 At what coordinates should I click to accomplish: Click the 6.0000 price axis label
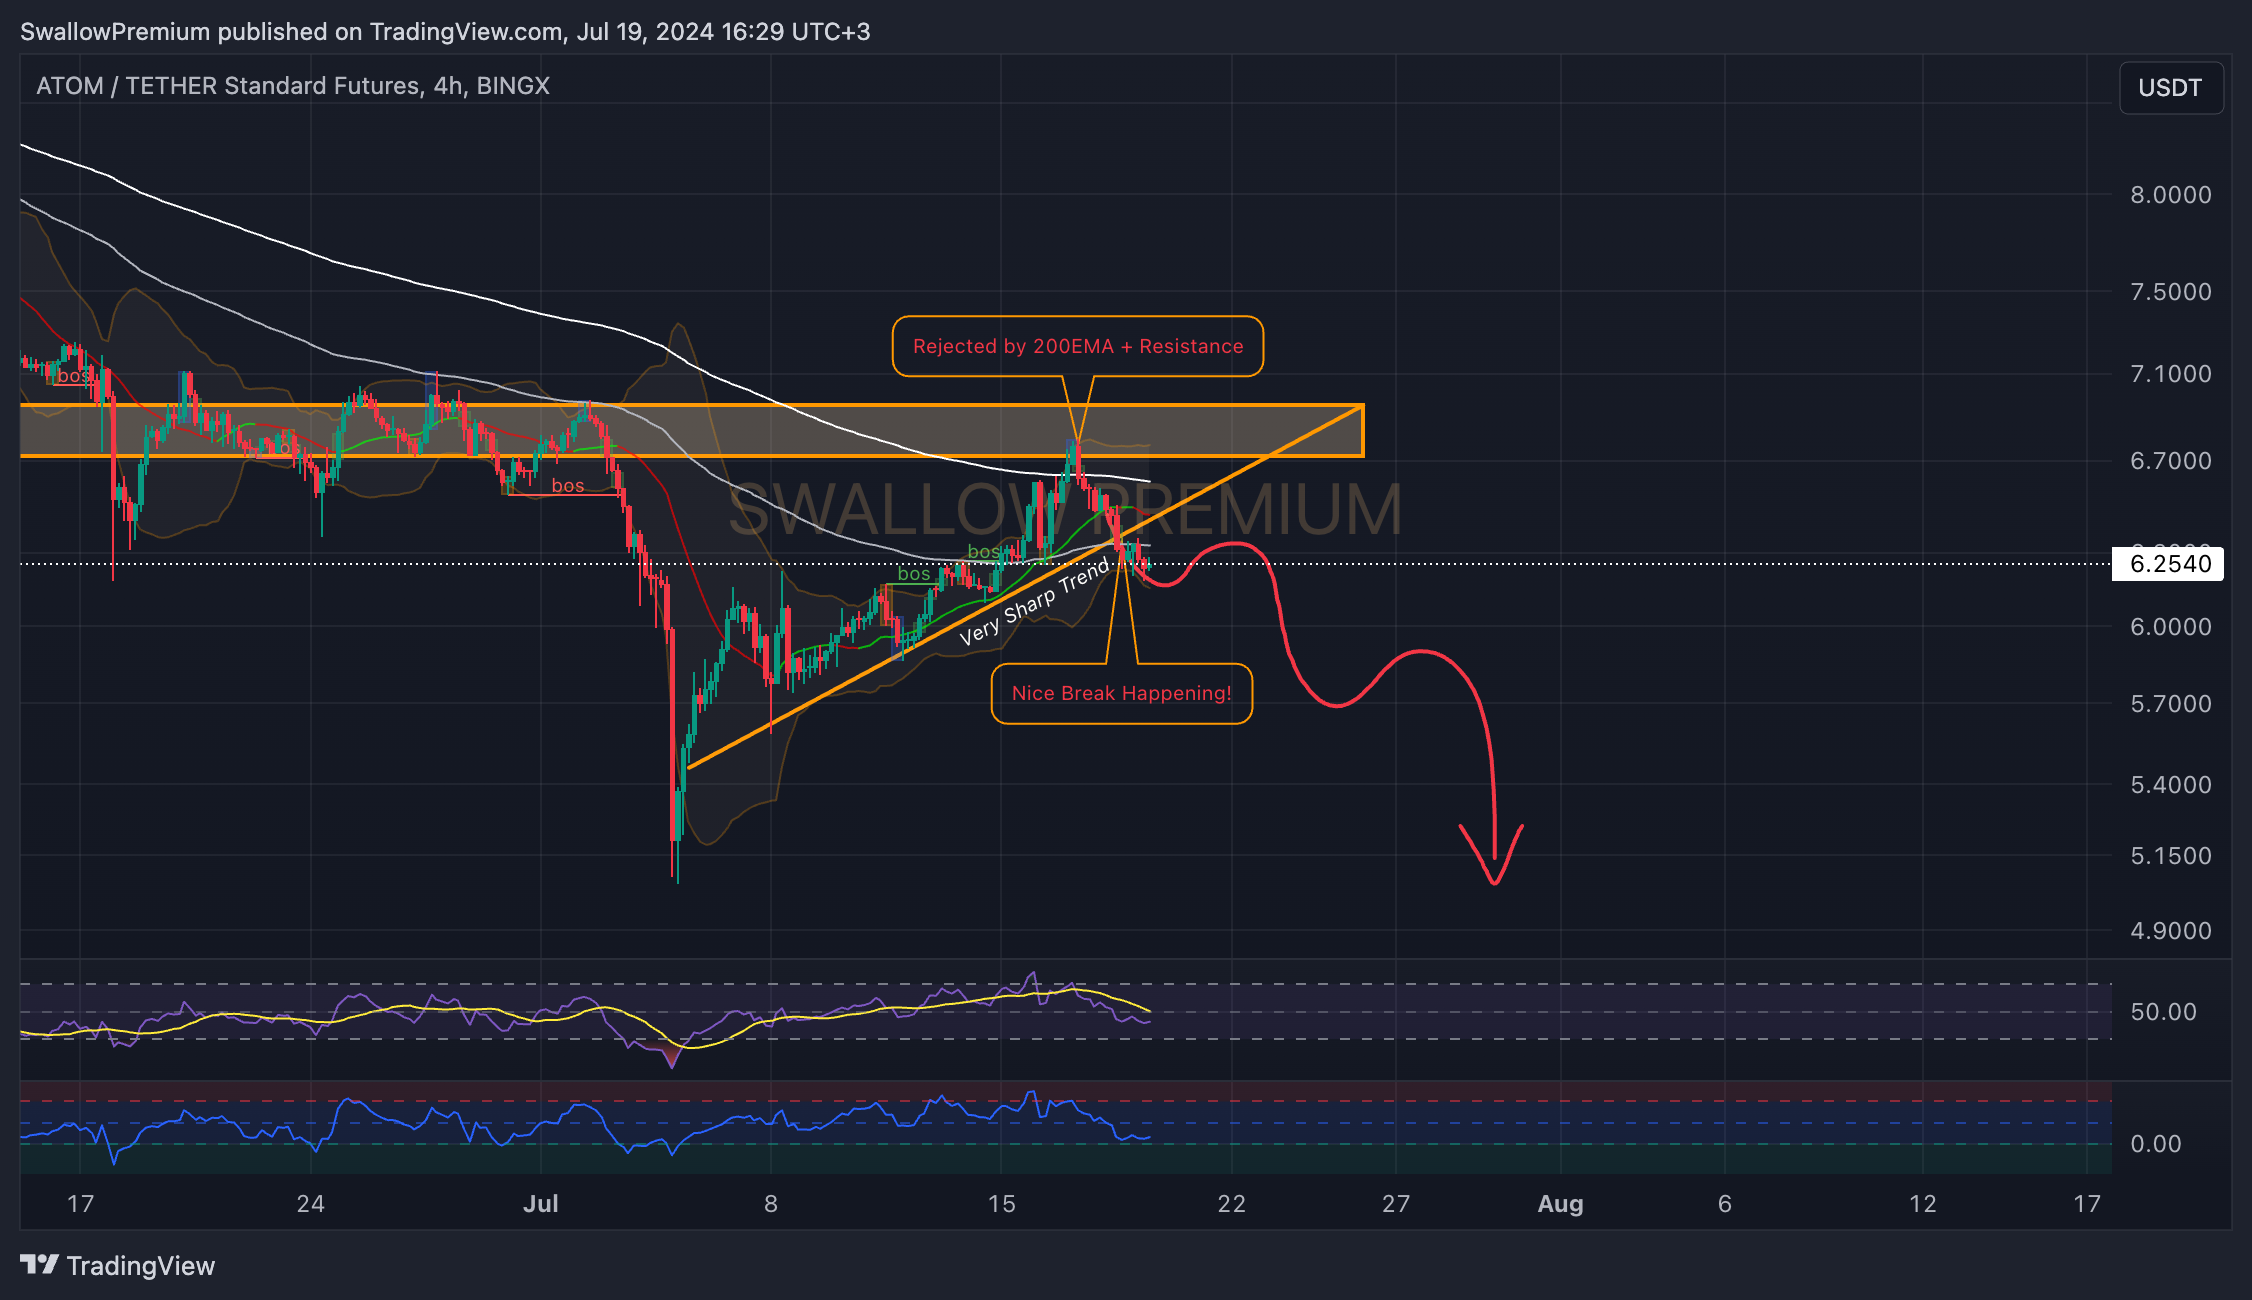tap(2171, 627)
